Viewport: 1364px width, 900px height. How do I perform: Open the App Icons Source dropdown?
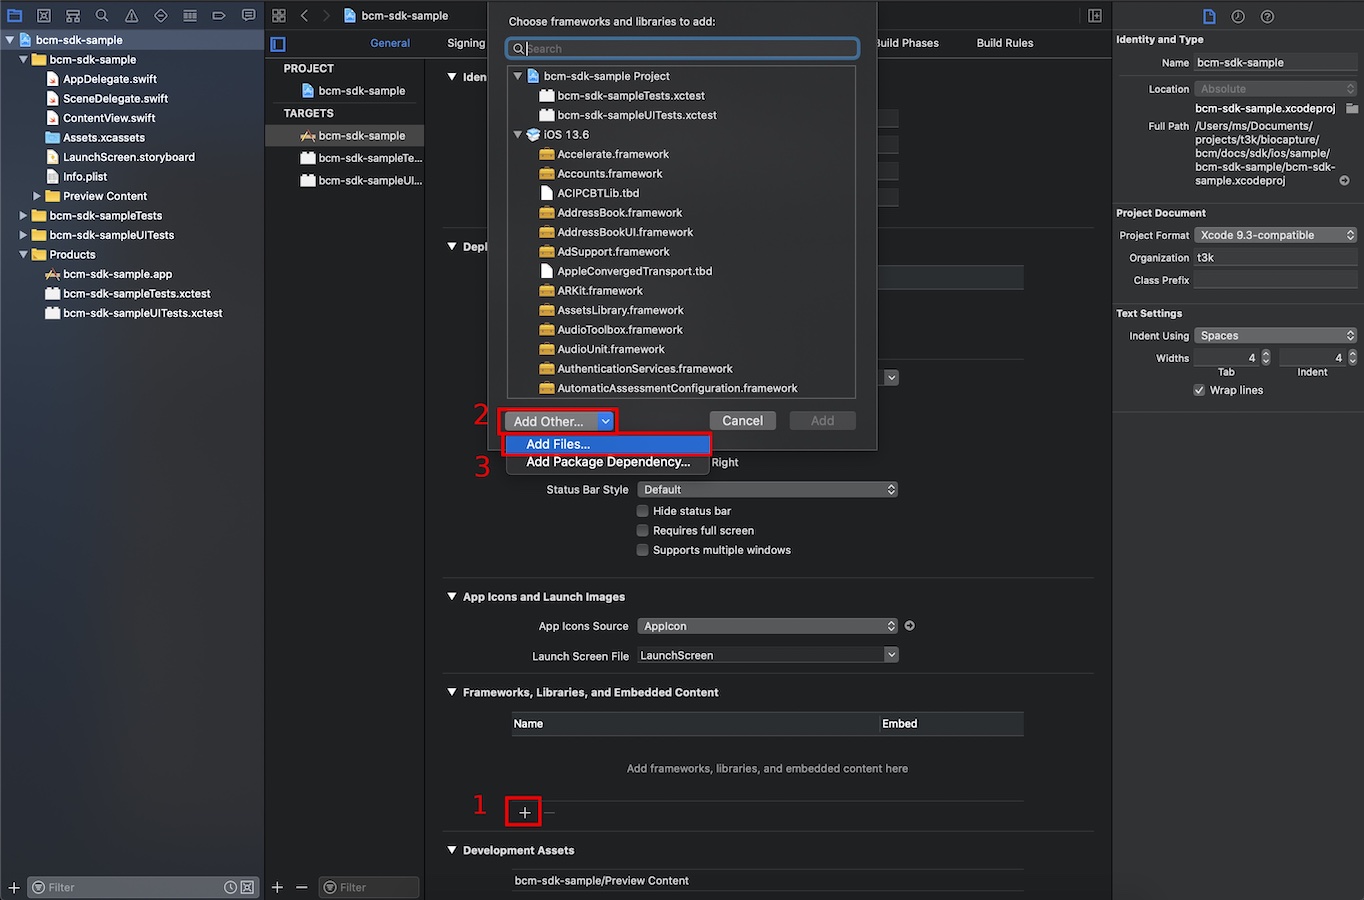point(767,626)
